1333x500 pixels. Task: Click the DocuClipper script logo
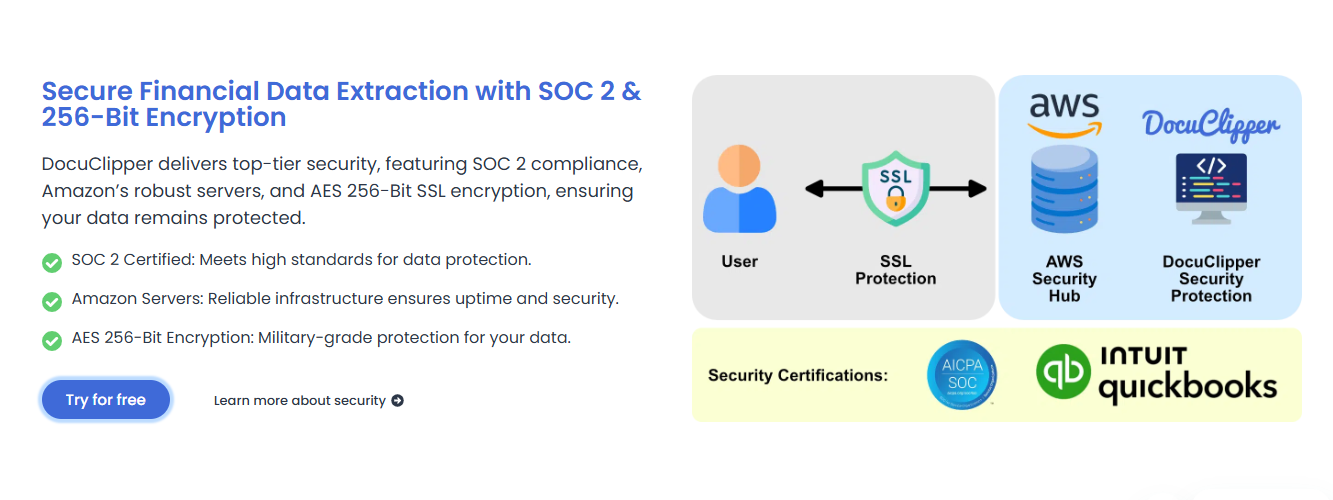[1211, 124]
